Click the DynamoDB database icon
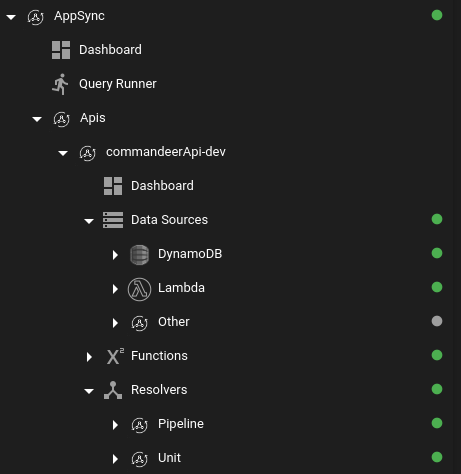The width and height of the screenshot is (461, 474). click(x=139, y=255)
